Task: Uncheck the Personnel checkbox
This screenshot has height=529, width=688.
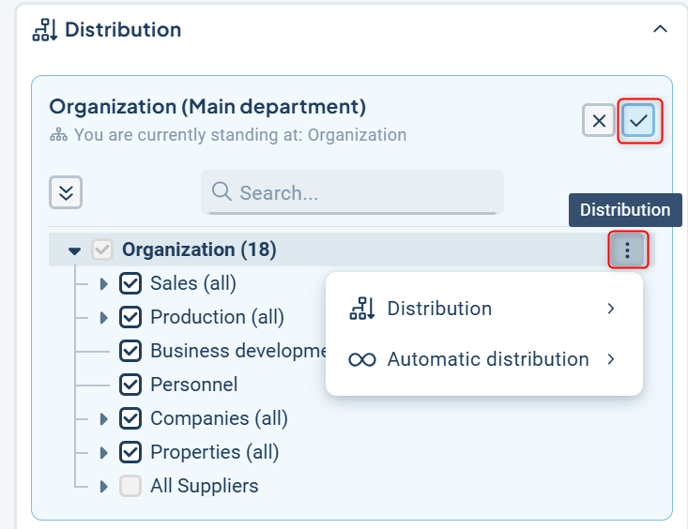Action: [x=130, y=385]
